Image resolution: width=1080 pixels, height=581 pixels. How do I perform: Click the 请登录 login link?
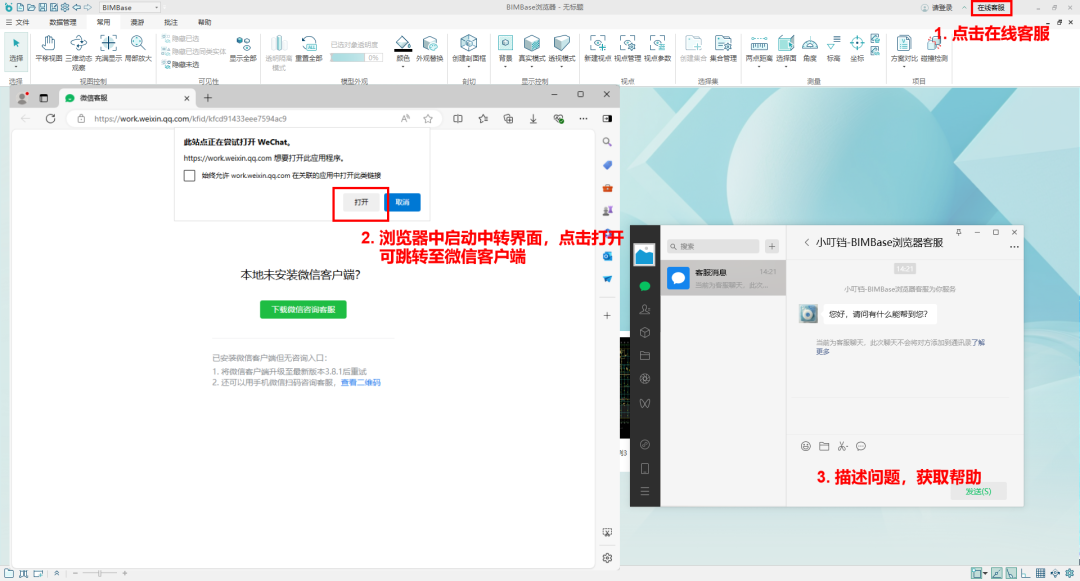pyautogui.click(x=937, y=8)
